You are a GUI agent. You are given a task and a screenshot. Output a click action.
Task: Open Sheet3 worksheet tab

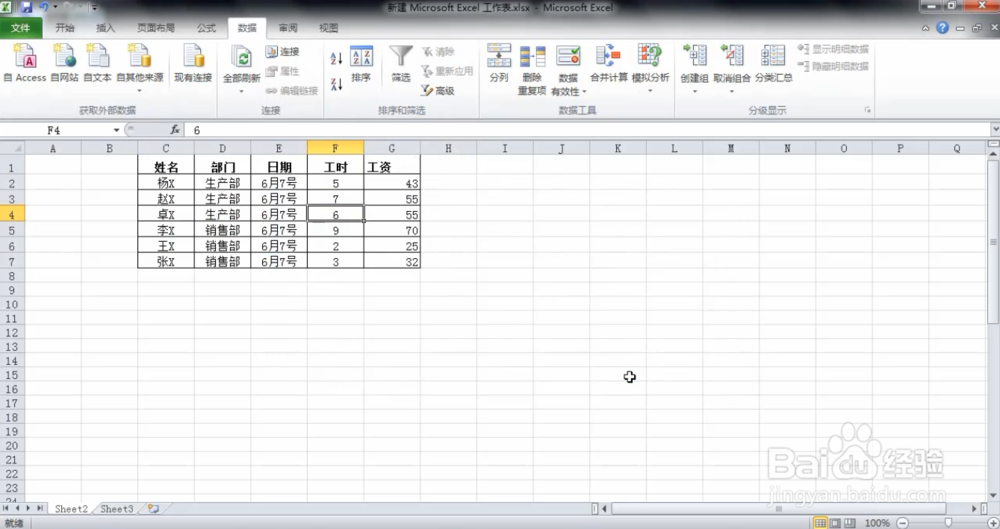tap(117, 509)
